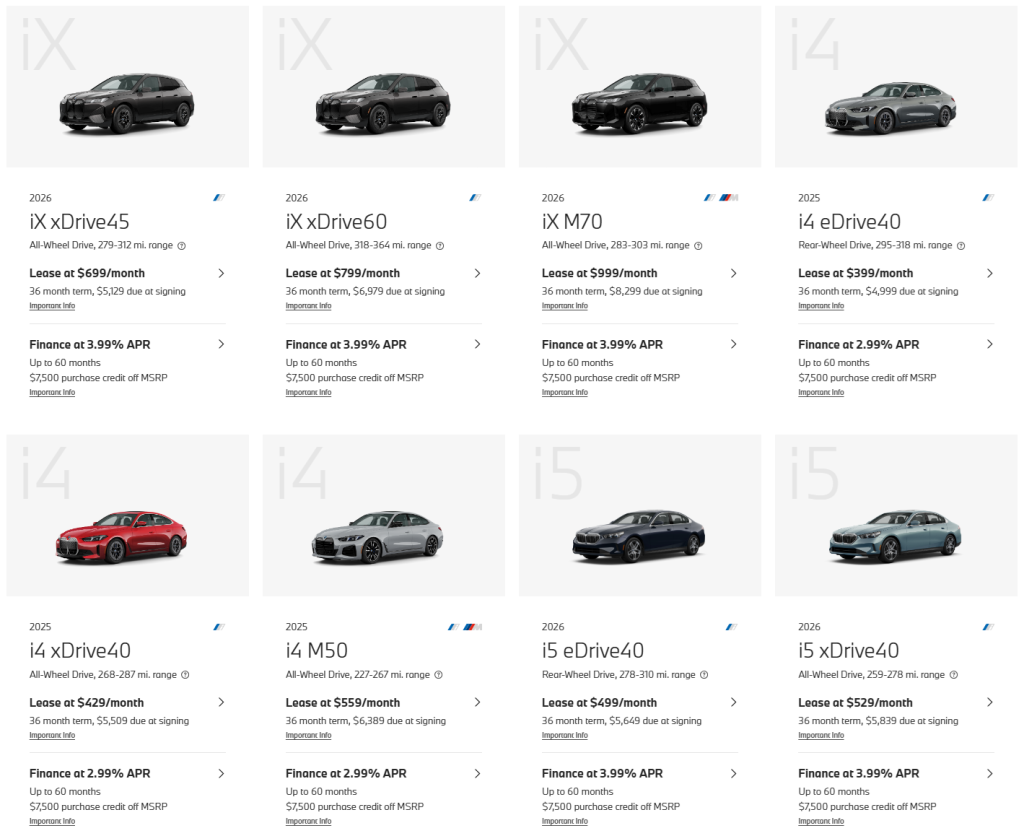Open the i5 xDrive40 model title
Viewport: 1024px width, 836px height.
click(x=848, y=651)
